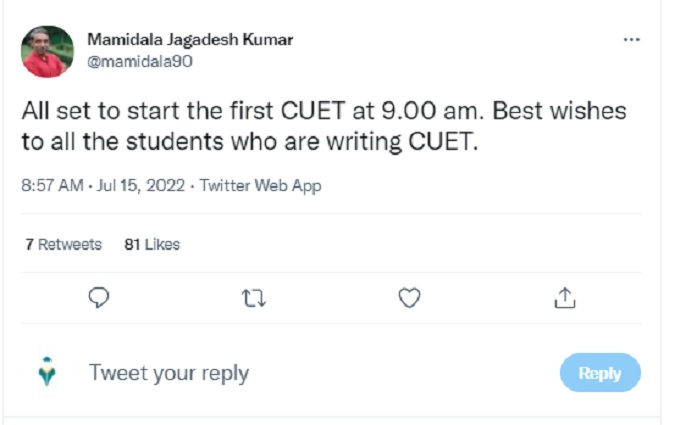Click the 'Tweet your reply' field

coord(169,373)
